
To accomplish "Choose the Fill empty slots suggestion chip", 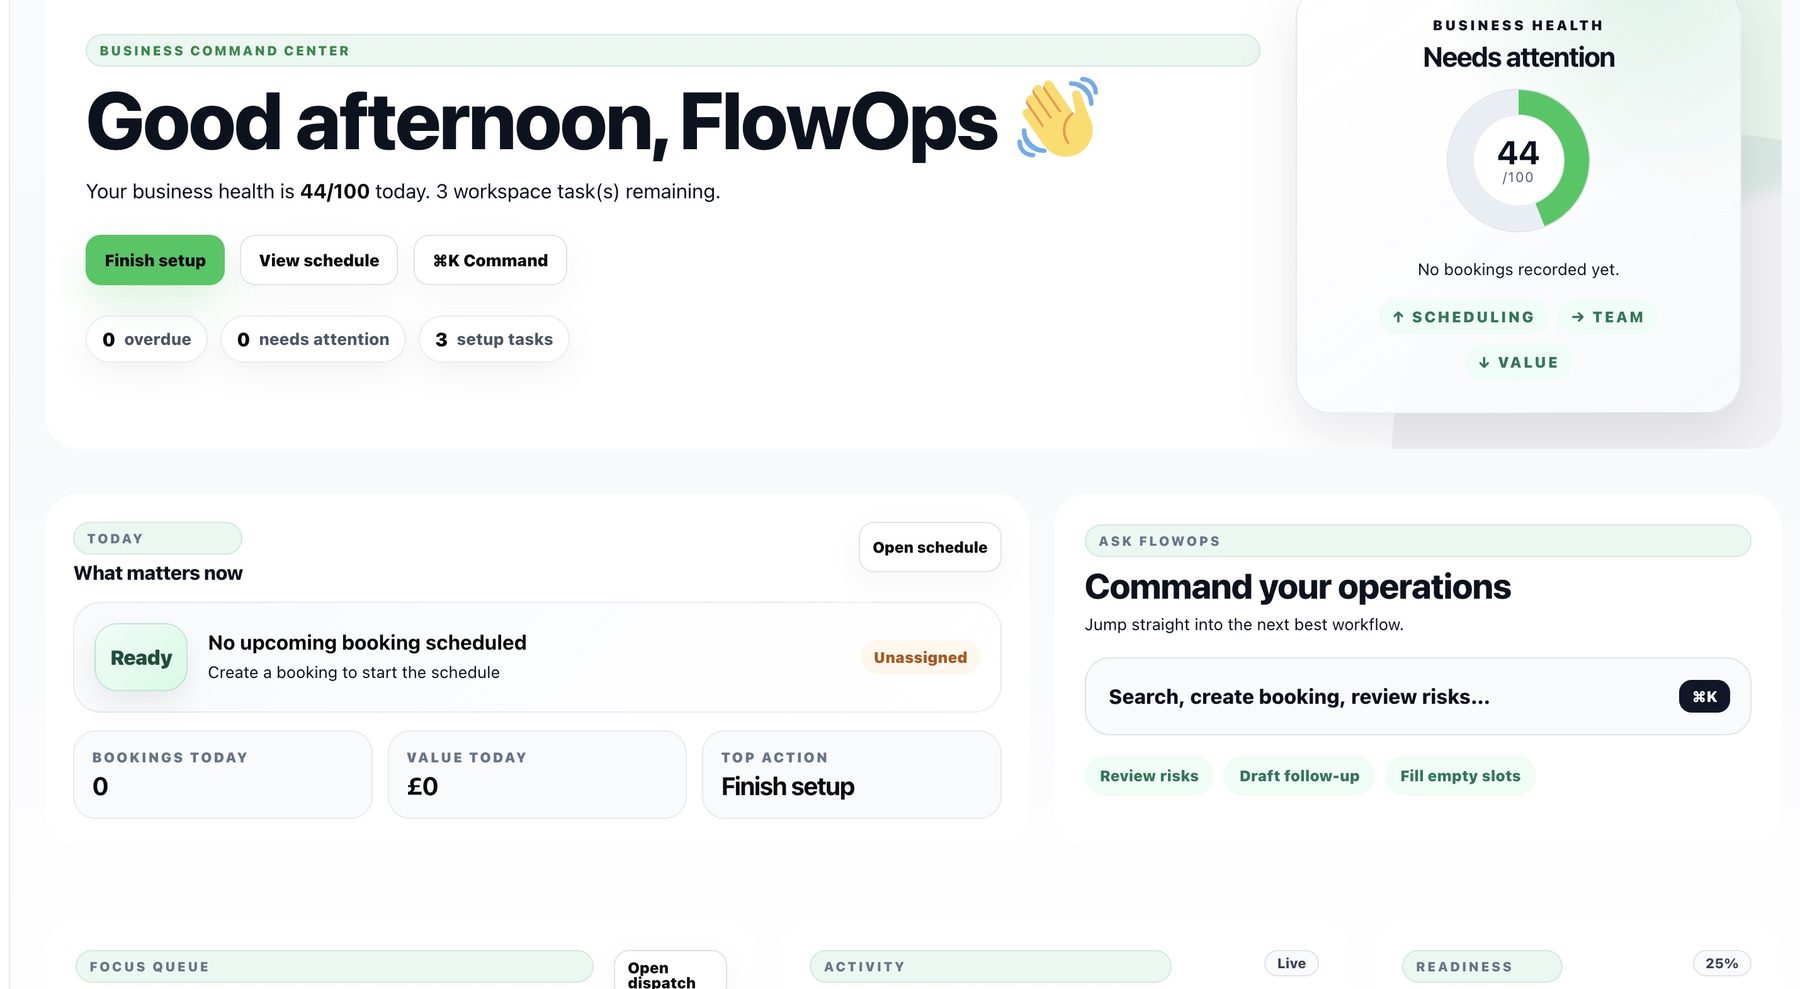I will click(x=1460, y=776).
